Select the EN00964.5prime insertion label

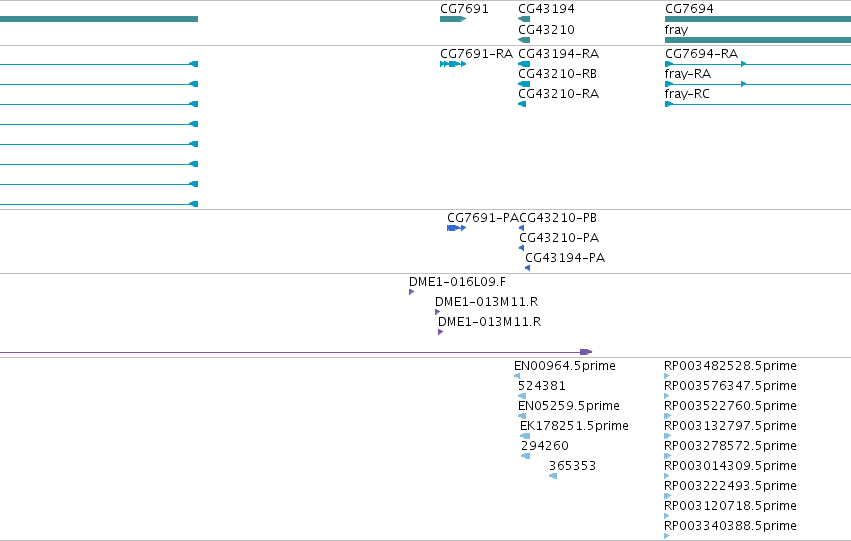[564, 366]
